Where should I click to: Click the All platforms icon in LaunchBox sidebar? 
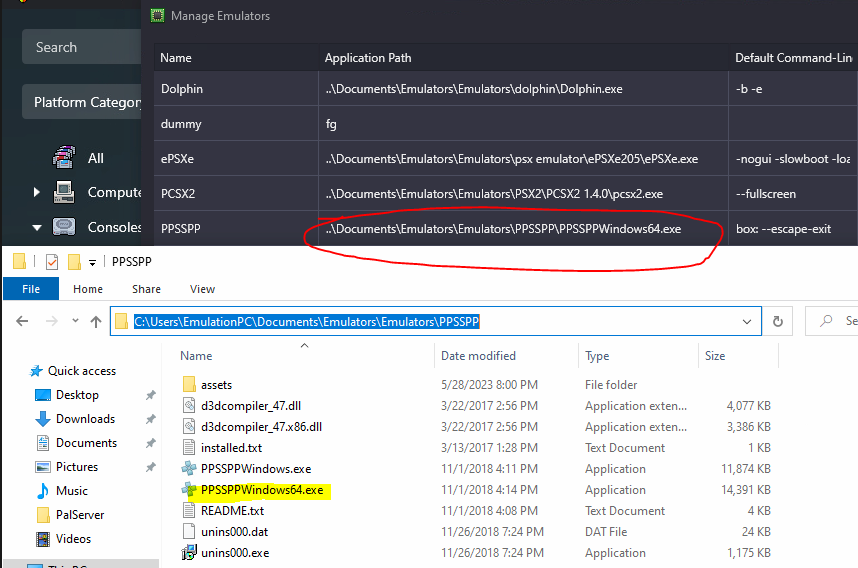64,157
